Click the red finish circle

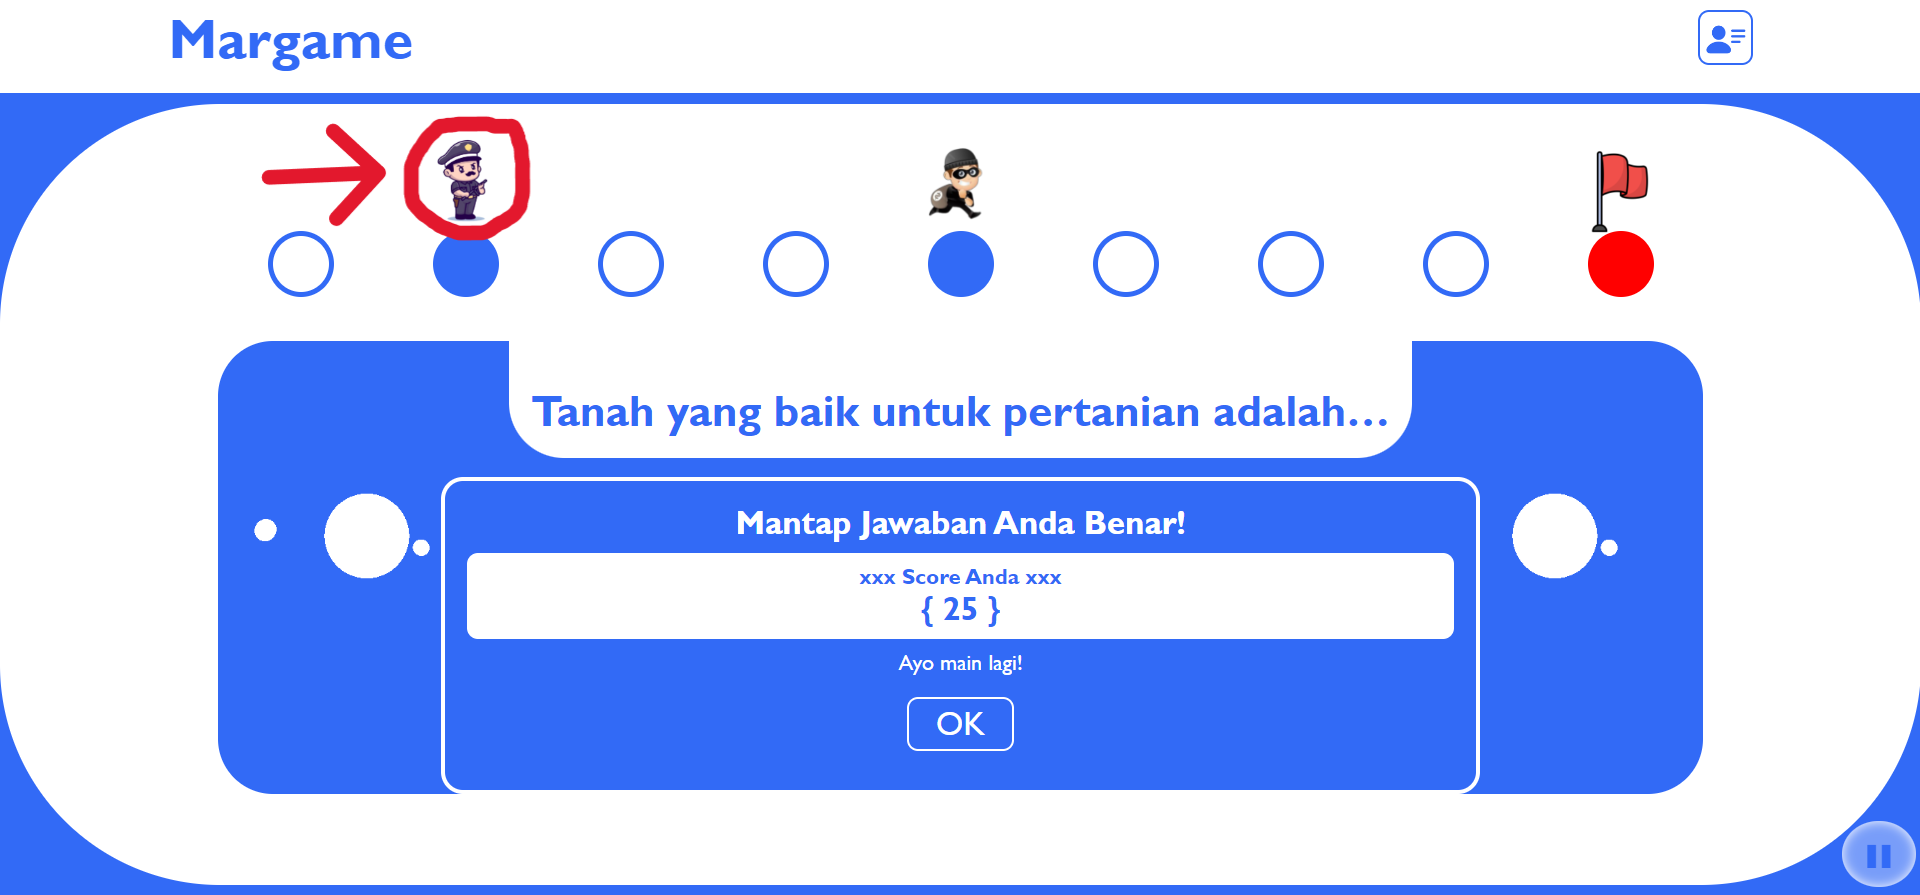pyautogui.click(x=1621, y=264)
